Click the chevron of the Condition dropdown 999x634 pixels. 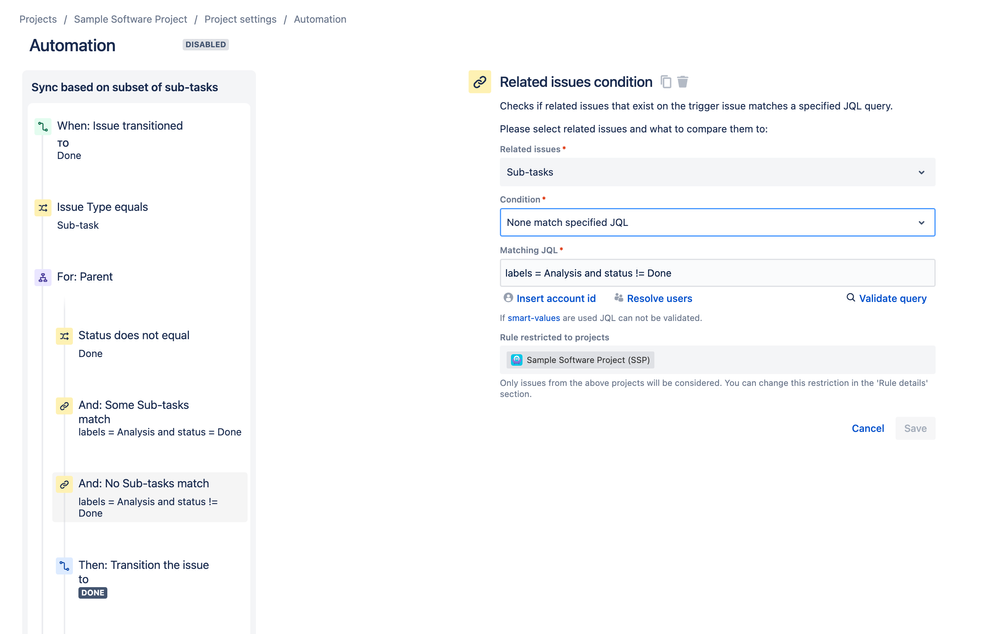921,223
